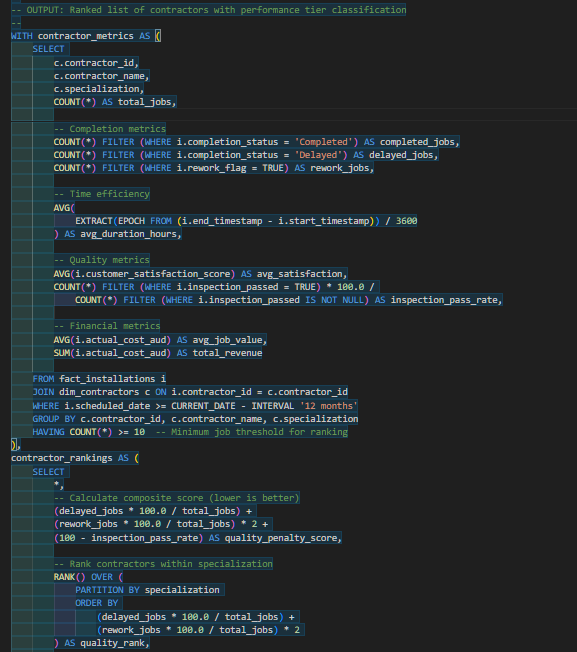The image size is (577, 652).
Task: Click 'RANK() OVER (' line
Action: click(x=88, y=577)
